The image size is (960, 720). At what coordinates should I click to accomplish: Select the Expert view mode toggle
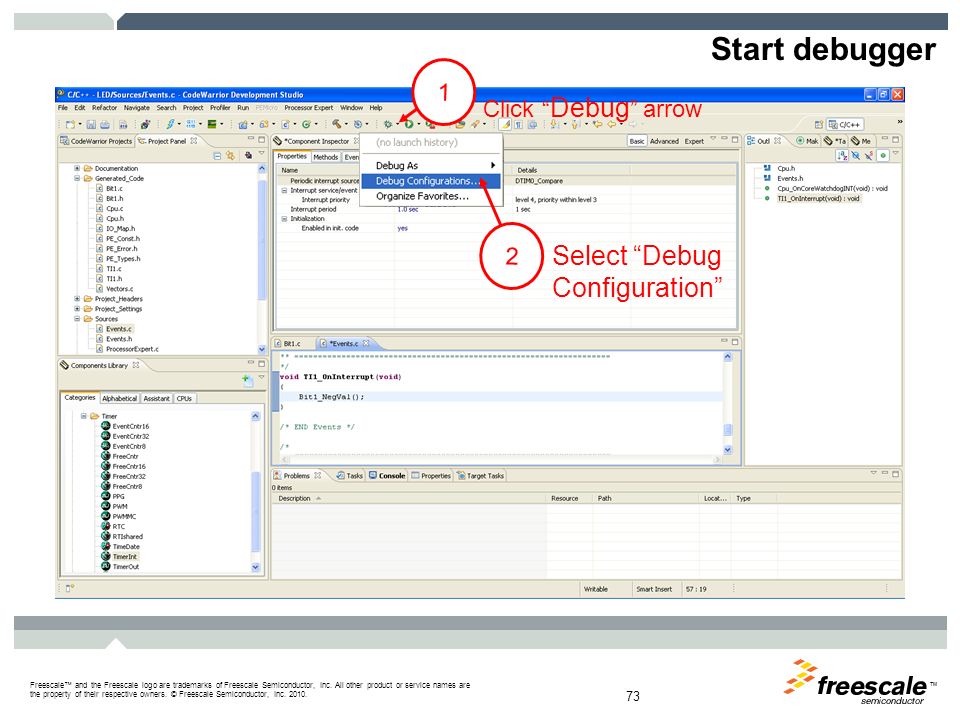tap(694, 141)
